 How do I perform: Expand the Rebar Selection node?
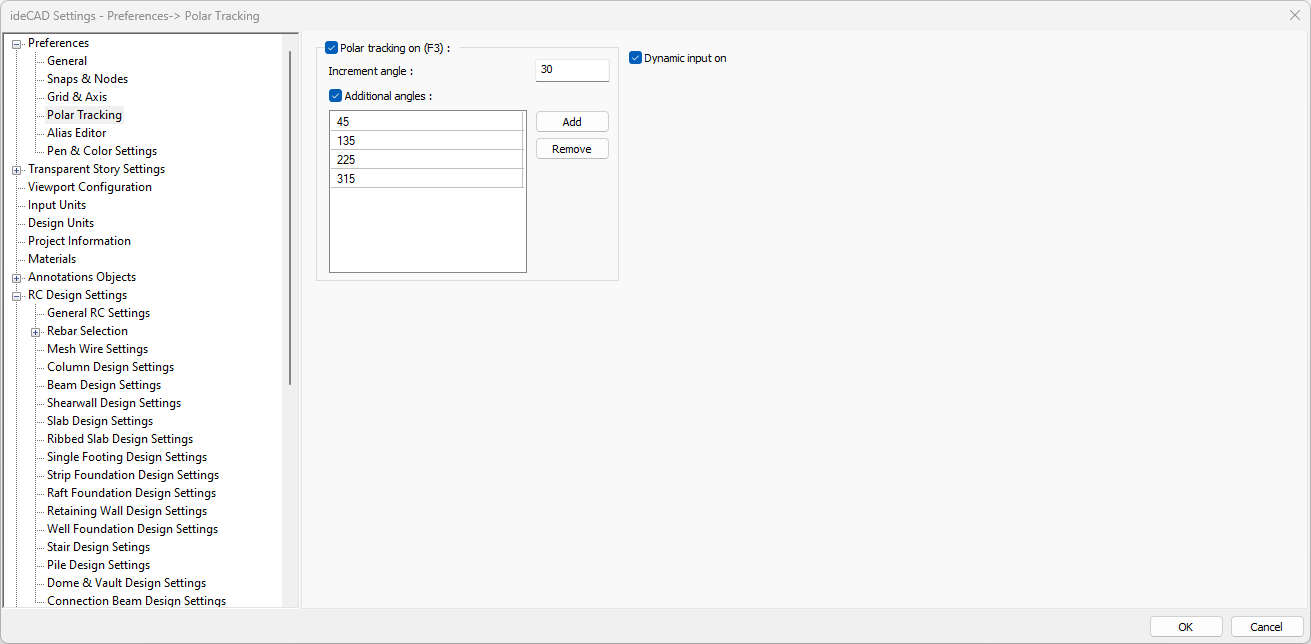(x=35, y=332)
